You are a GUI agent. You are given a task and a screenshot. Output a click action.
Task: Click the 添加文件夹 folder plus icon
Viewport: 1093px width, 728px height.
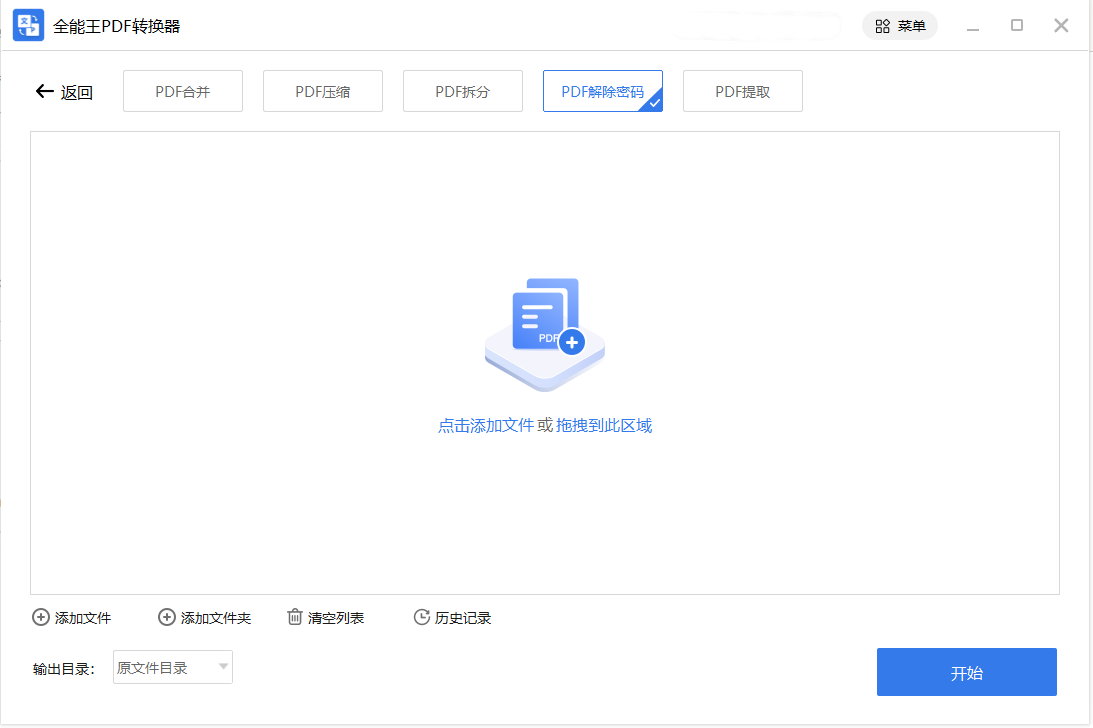tap(167, 617)
